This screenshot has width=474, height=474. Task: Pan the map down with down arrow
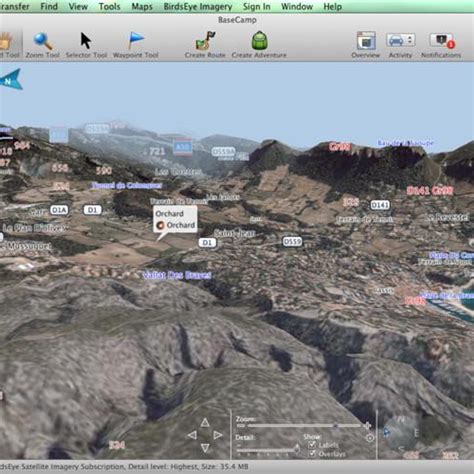(x=205, y=448)
